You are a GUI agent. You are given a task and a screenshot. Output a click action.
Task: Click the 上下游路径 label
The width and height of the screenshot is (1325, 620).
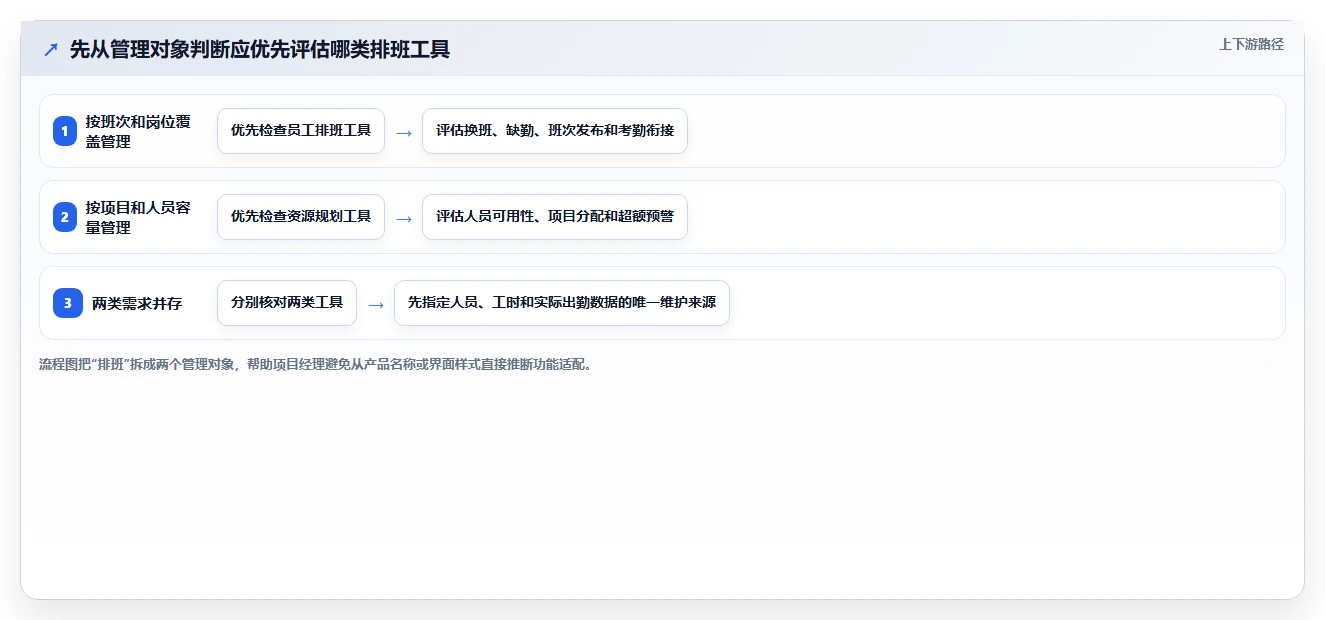pyautogui.click(x=1251, y=44)
